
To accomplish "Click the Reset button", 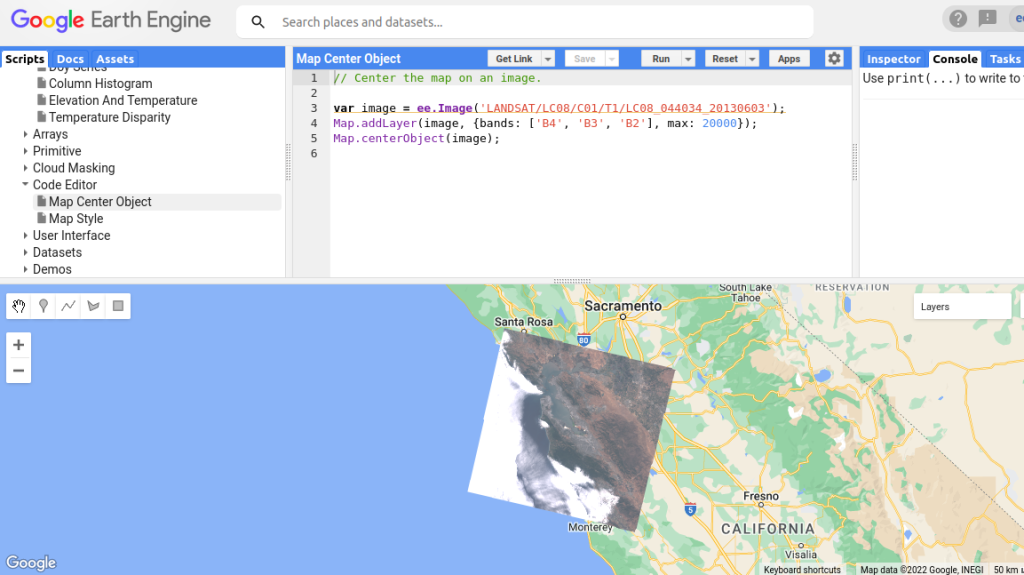I will pyautogui.click(x=725, y=59).
